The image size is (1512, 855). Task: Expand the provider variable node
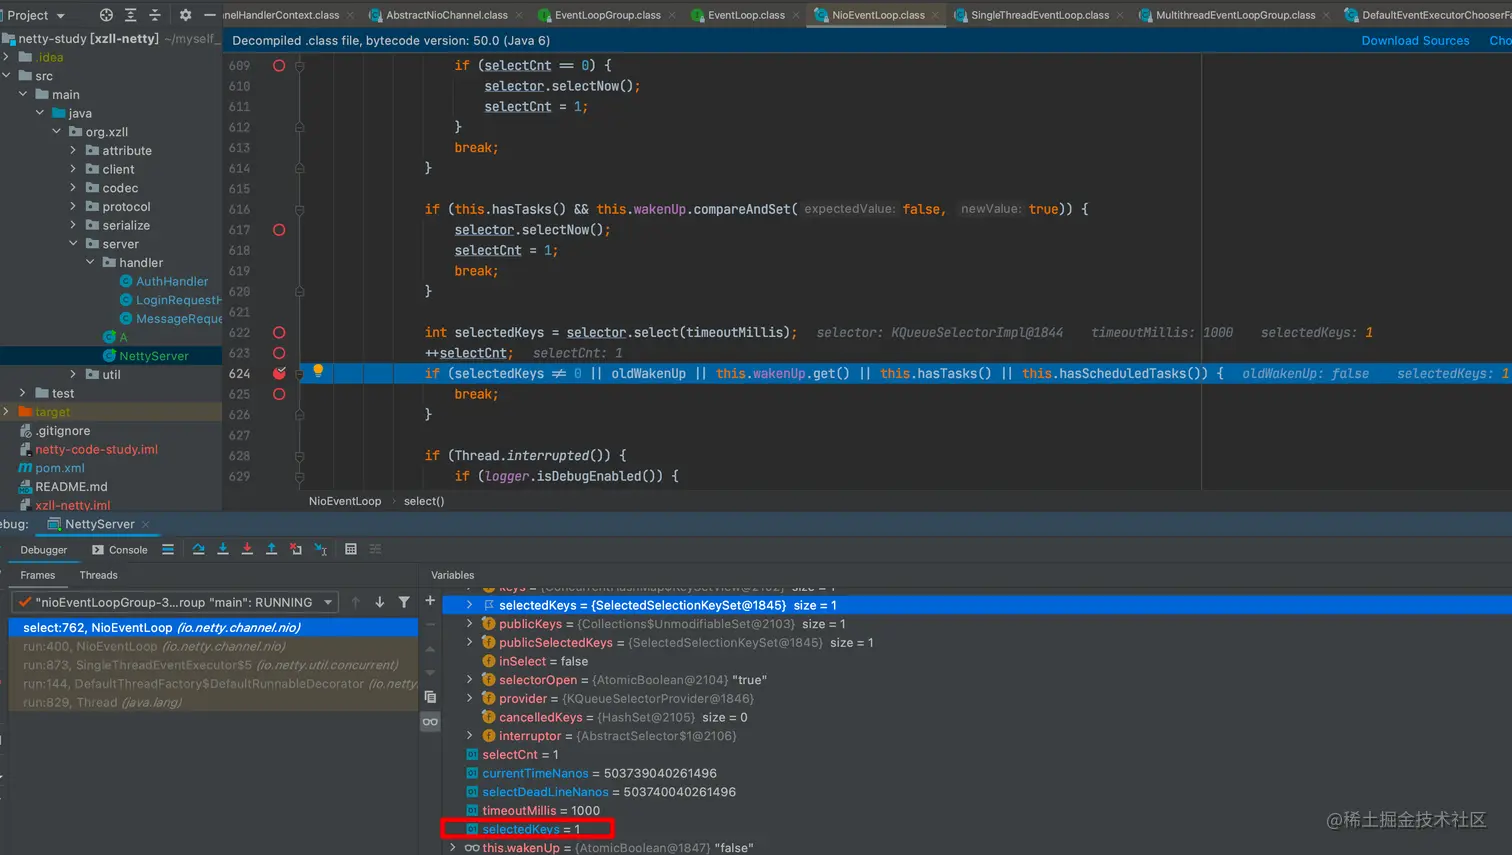(x=469, y=699)
